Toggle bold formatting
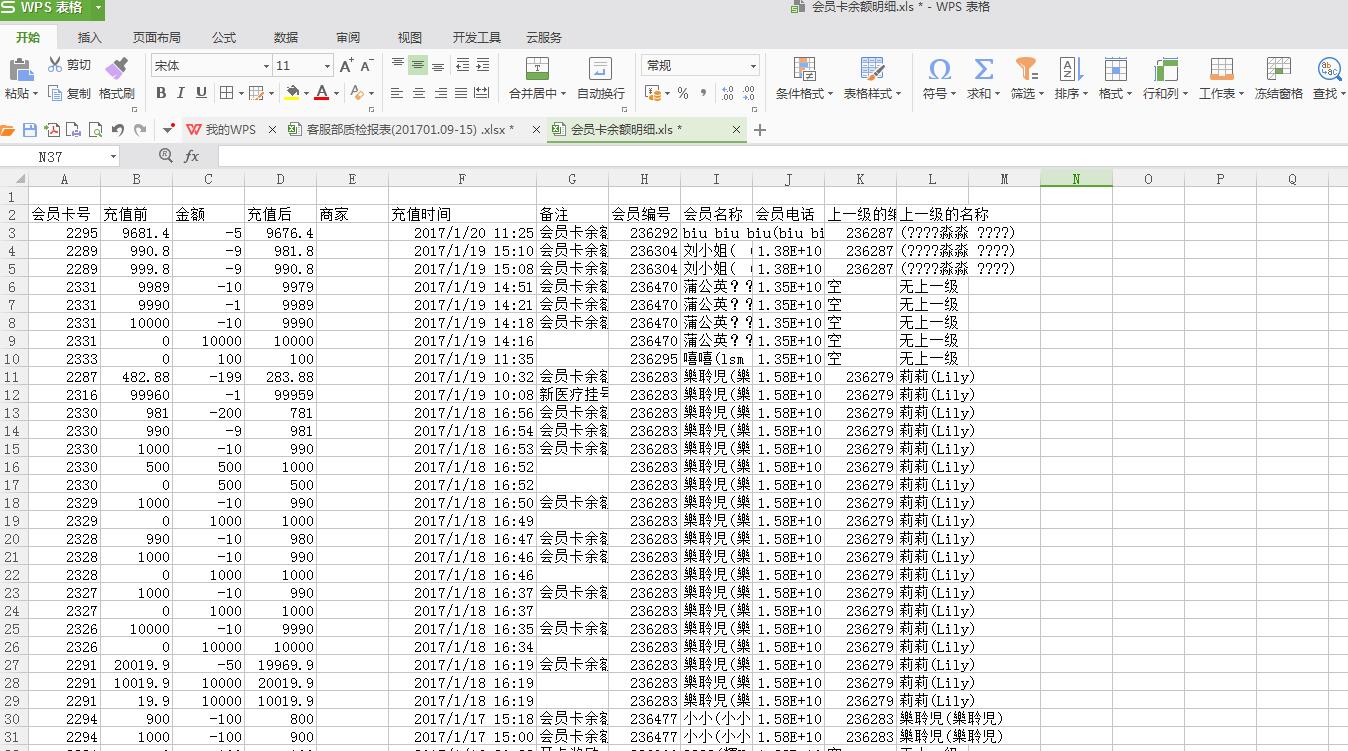Image resolution: width=1348 pixels, height=751 pixels. [x=161, y=93]
